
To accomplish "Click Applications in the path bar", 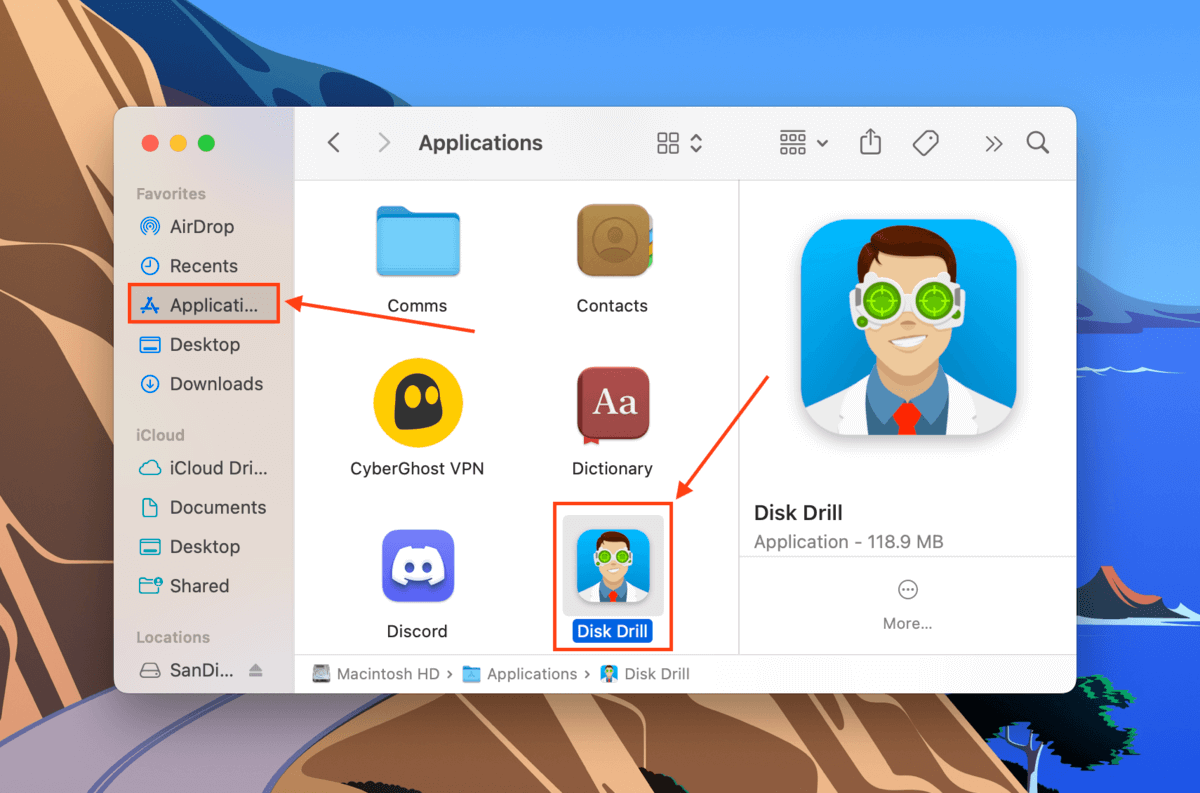I will pyautogui.click(x=520, y=674).
